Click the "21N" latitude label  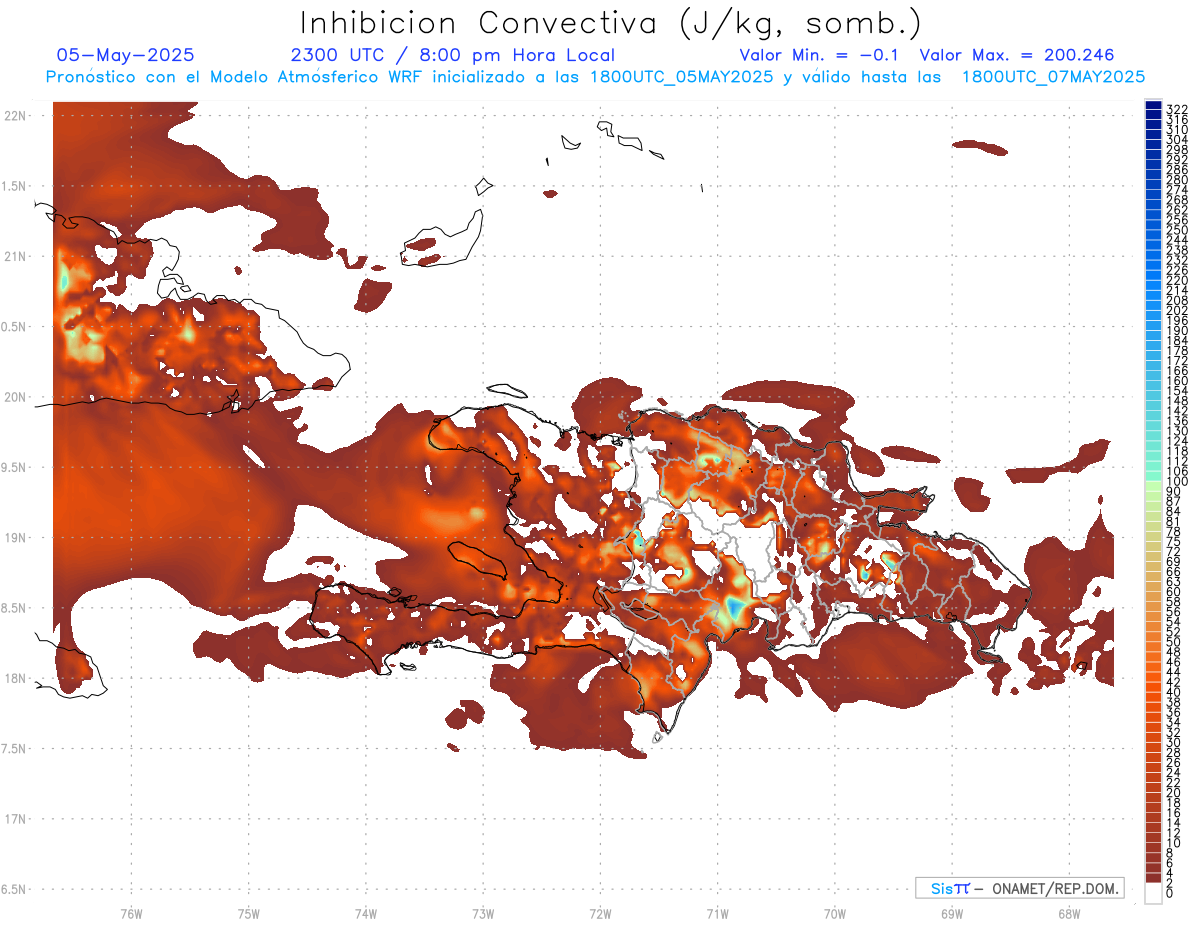pyautogui.click(x=15, y=257)
